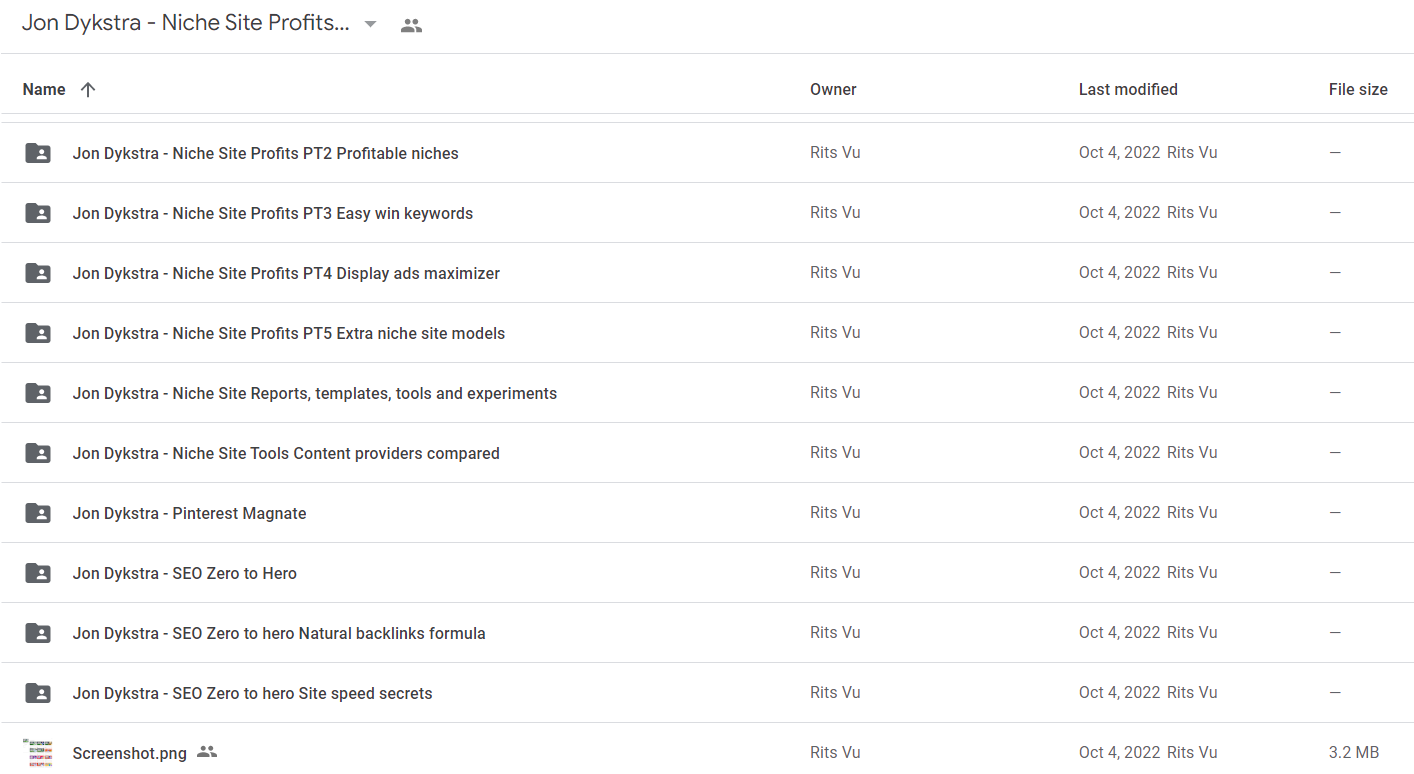Click folder icon for Content providers compared row
1414x774 pixels.
click(x=38, y=453)
